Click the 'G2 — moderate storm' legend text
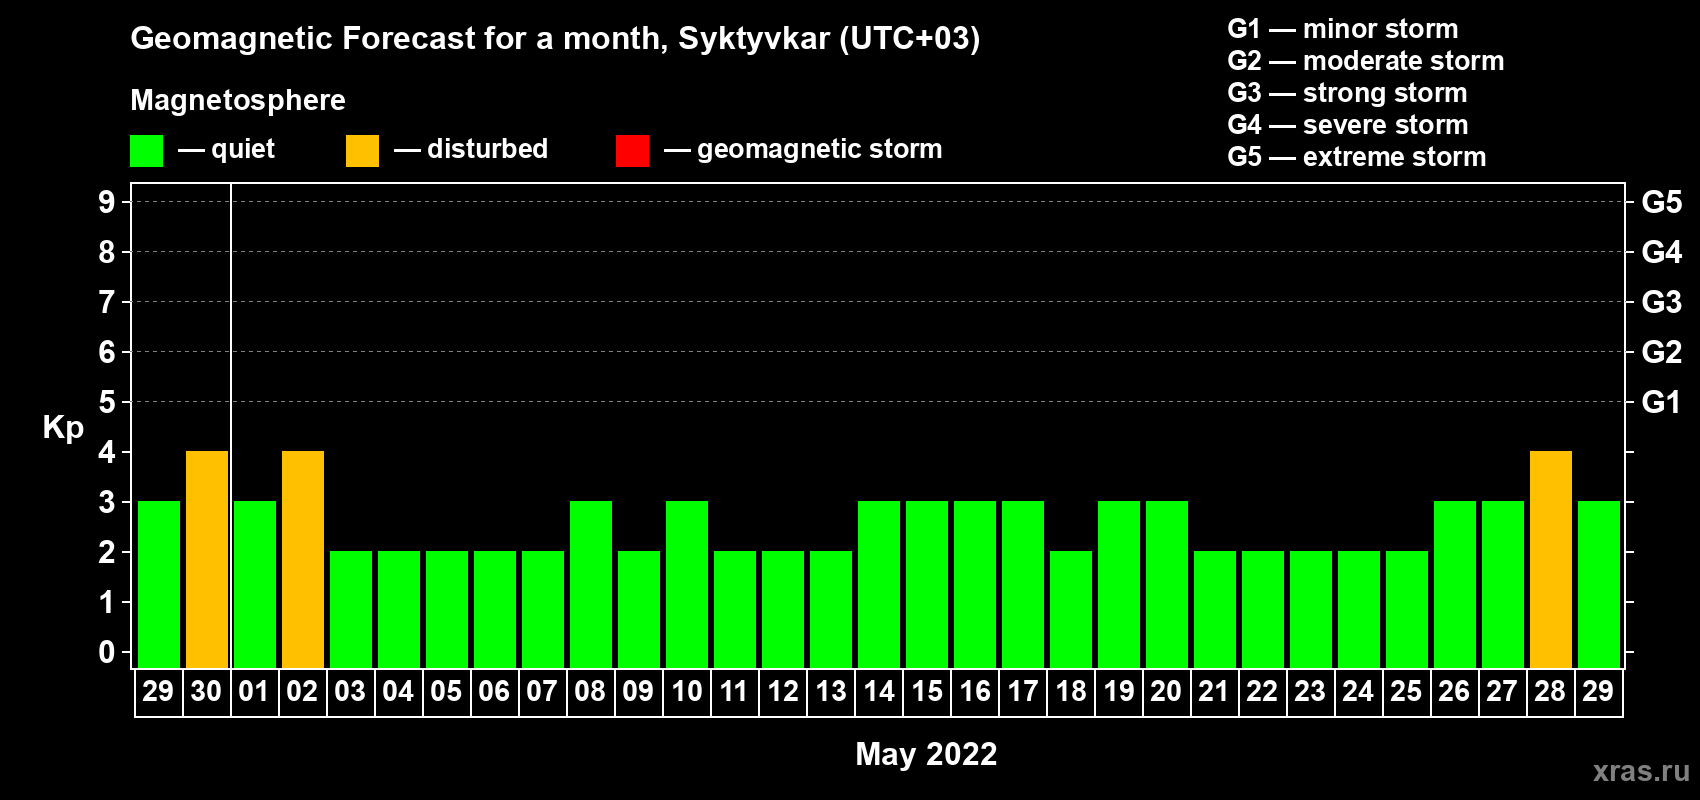 point(1366,61)
